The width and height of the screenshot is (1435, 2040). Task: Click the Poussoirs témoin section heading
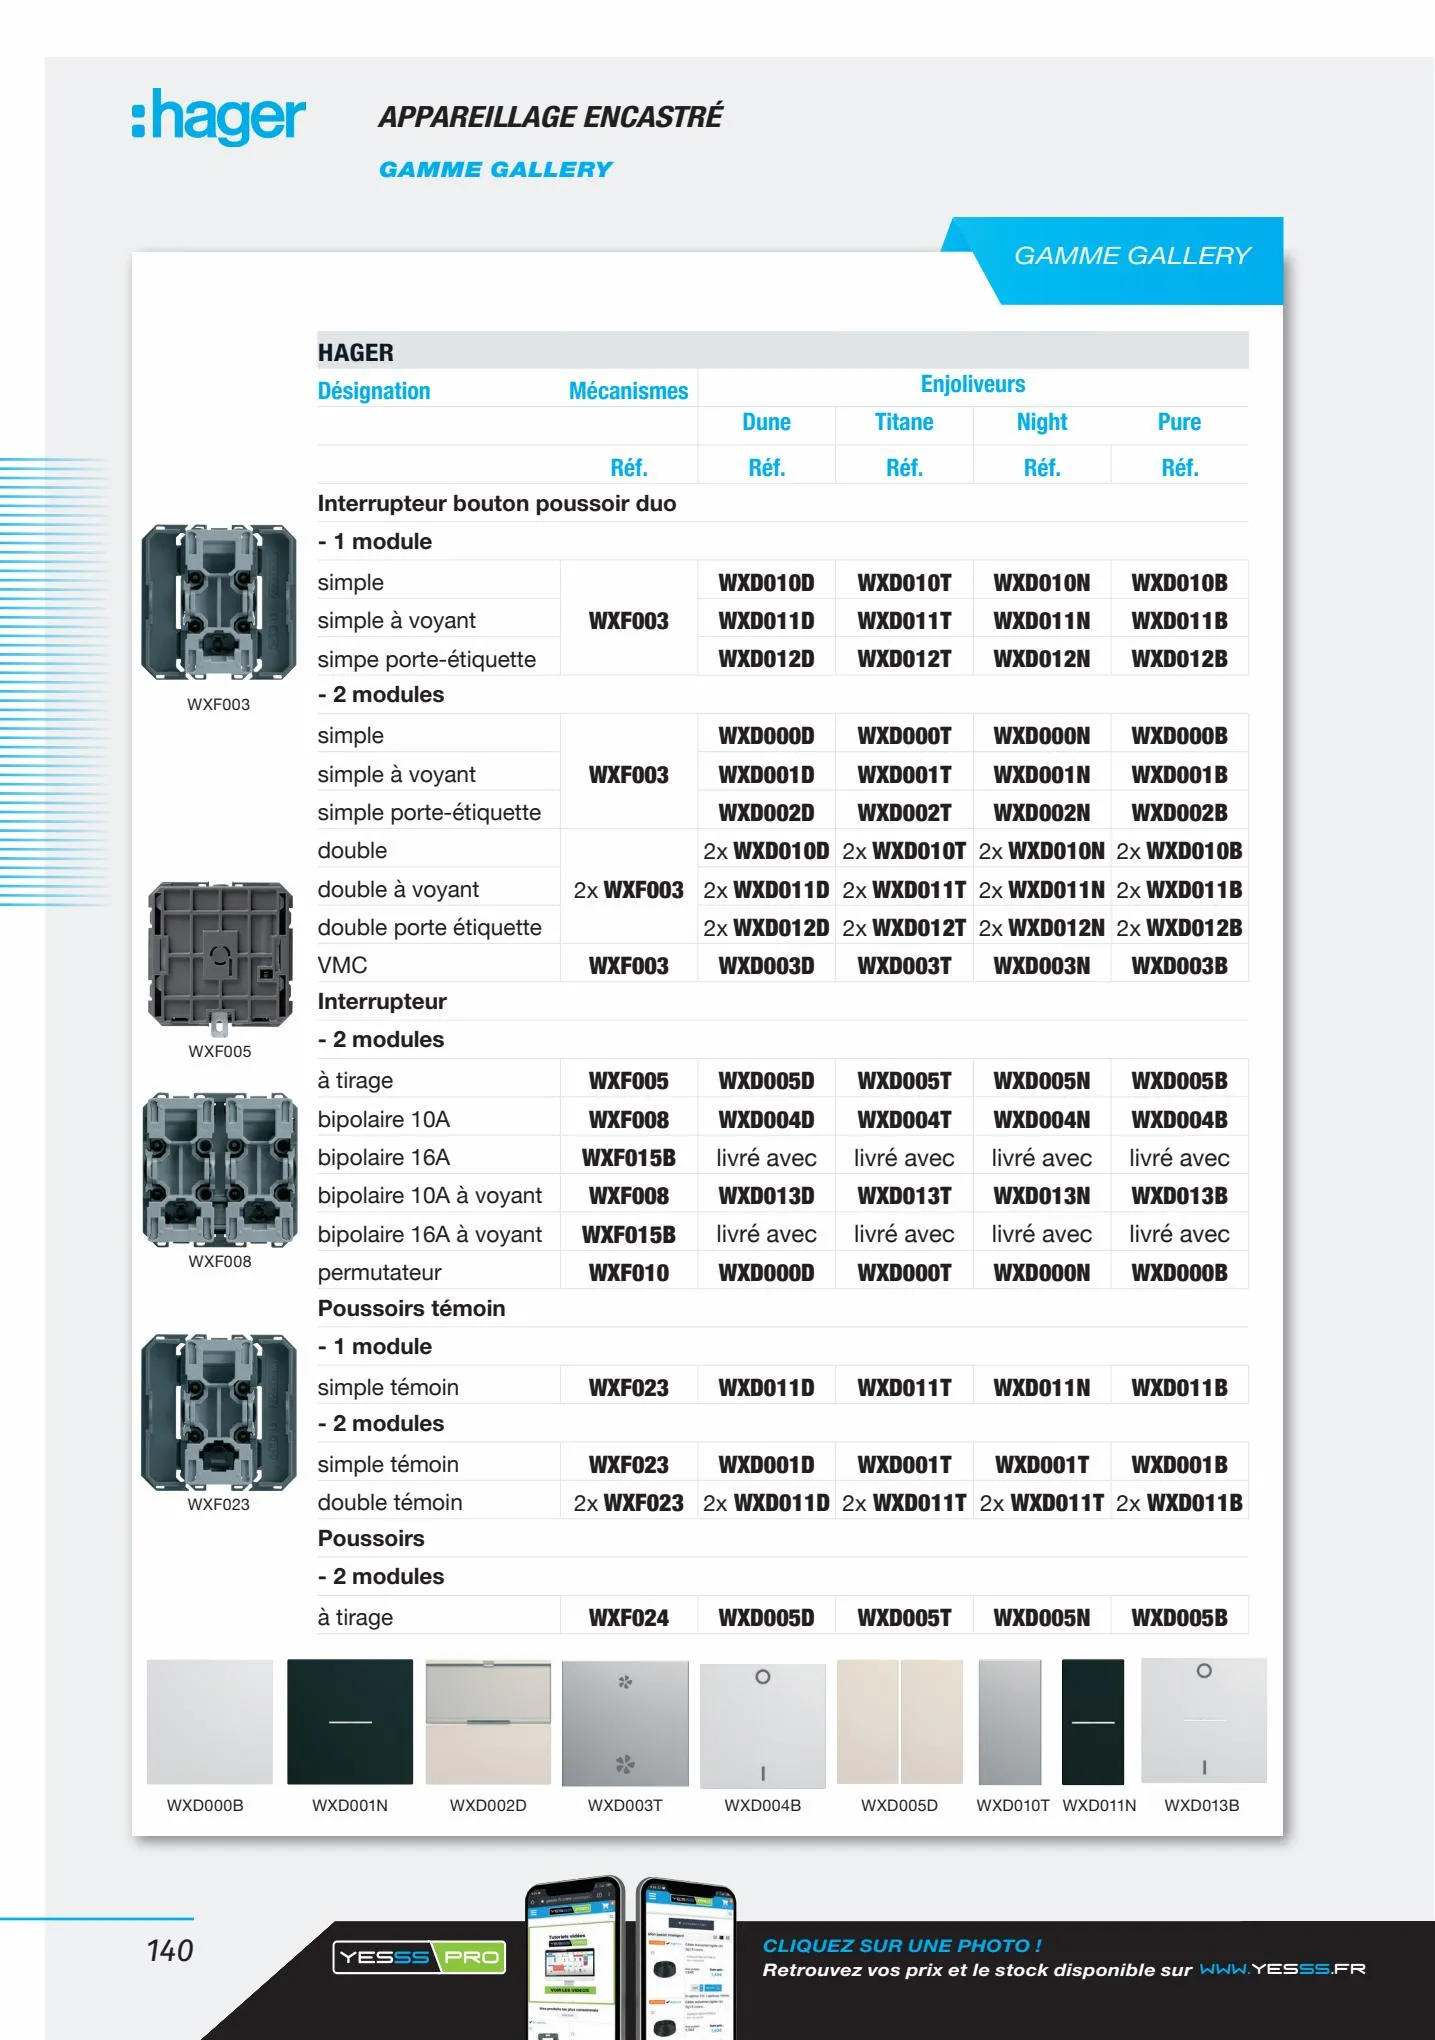(411, 1309)
